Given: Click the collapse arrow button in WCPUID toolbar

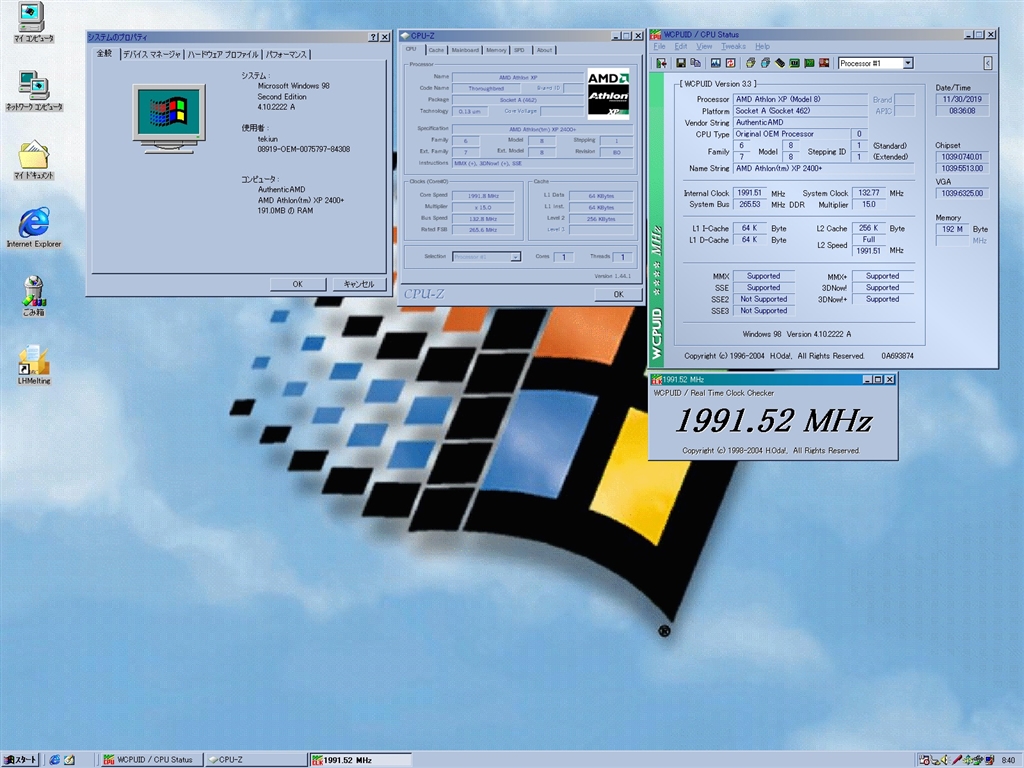Looking at the screenshot, I should click(x=987, y=63).
